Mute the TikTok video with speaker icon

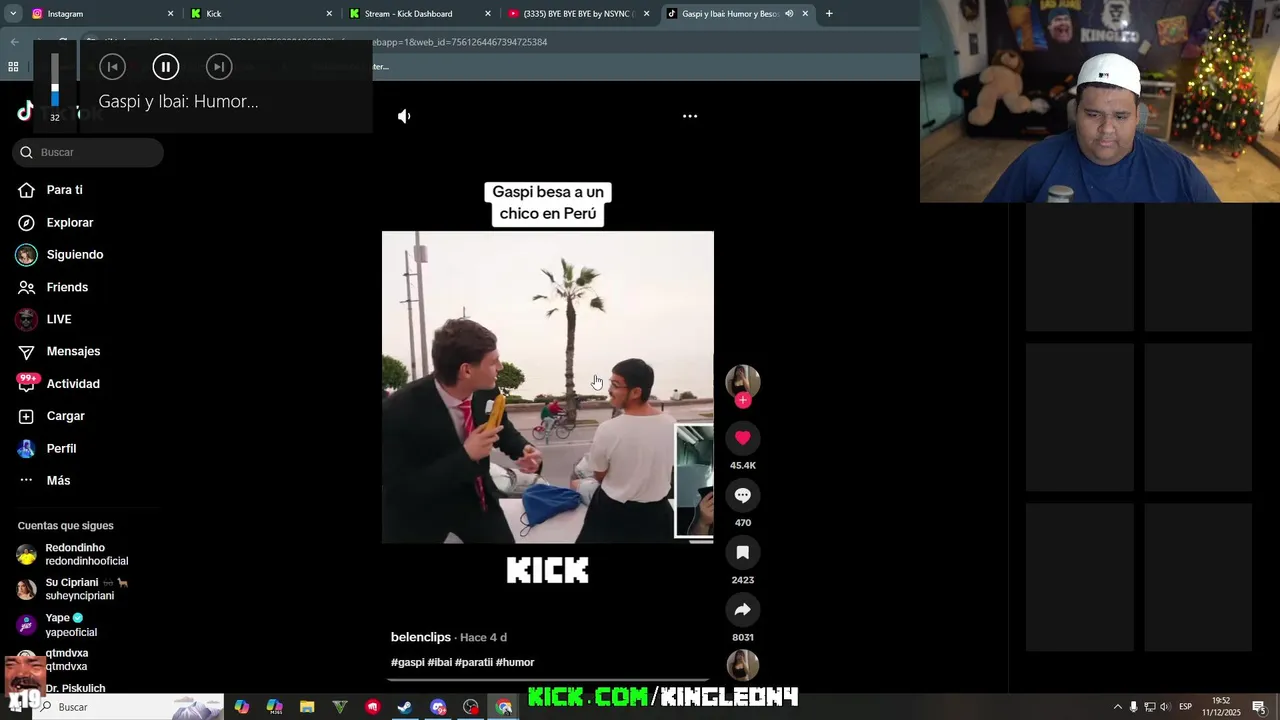point(404,116)
